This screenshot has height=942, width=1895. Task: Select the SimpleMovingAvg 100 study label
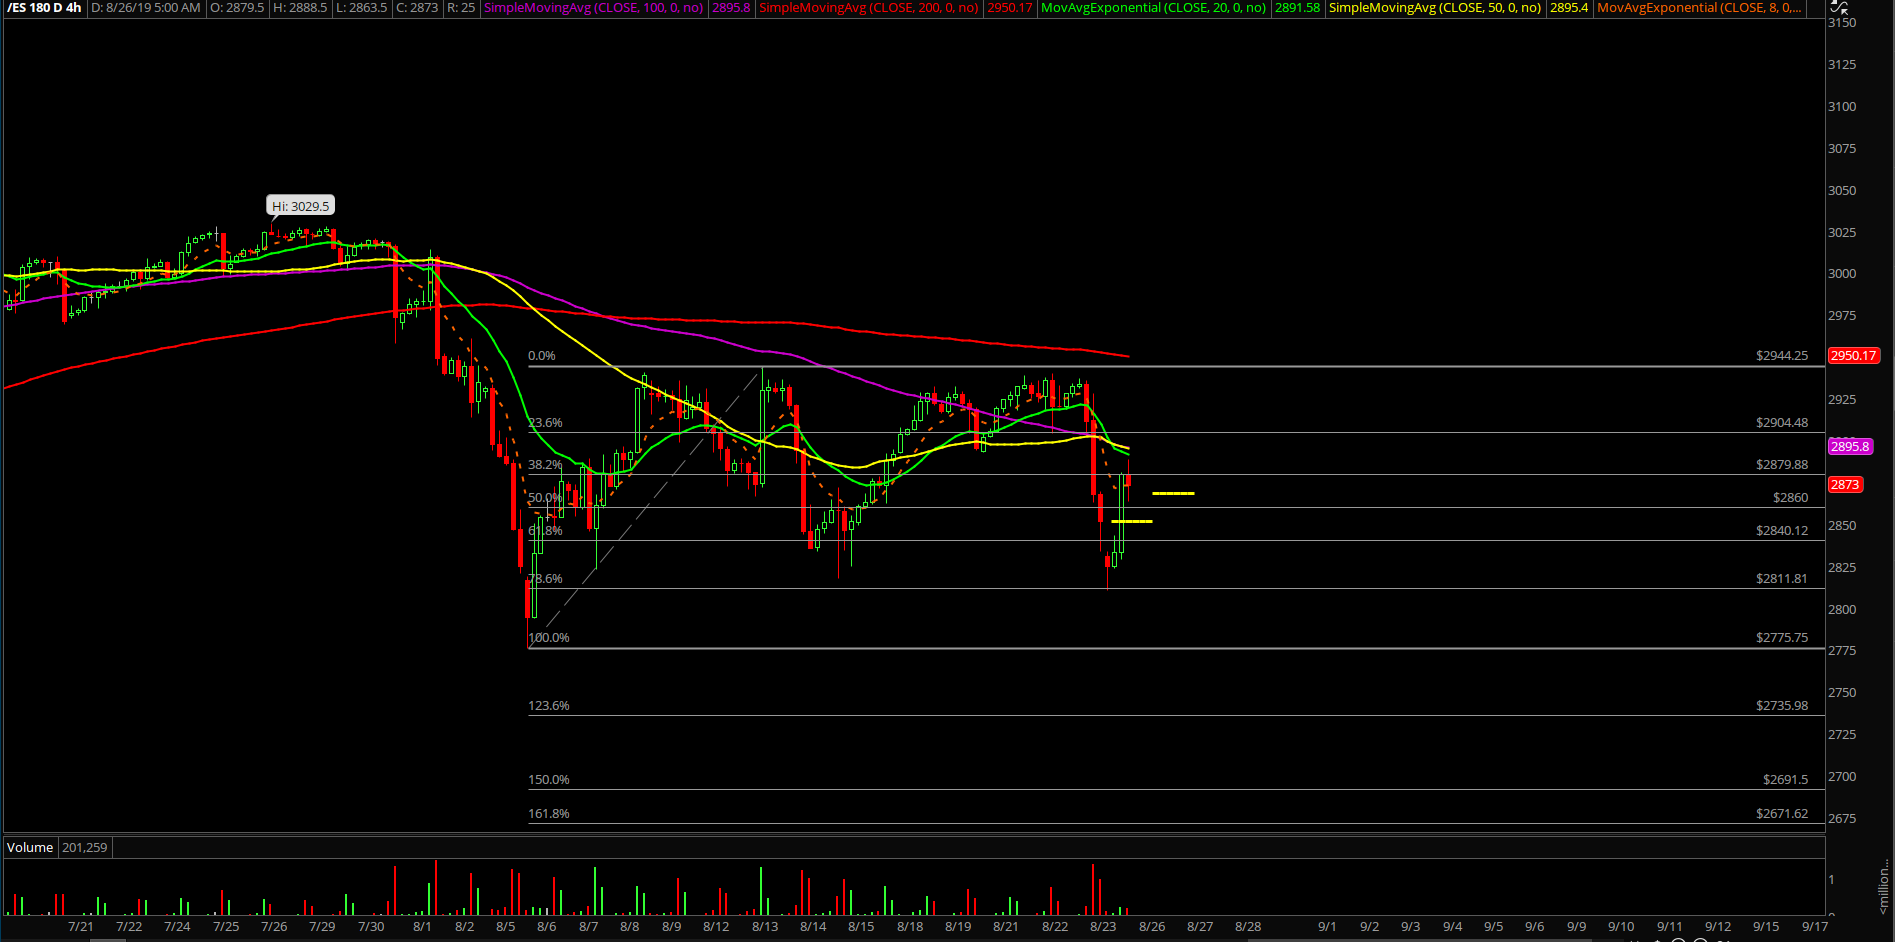point(594,8)
